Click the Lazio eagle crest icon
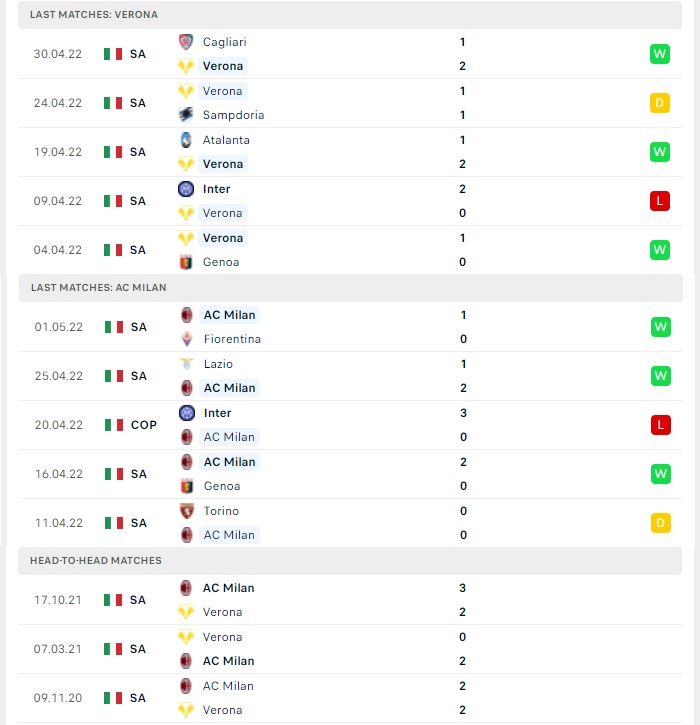The image size is (700, 725). point(187,364)
